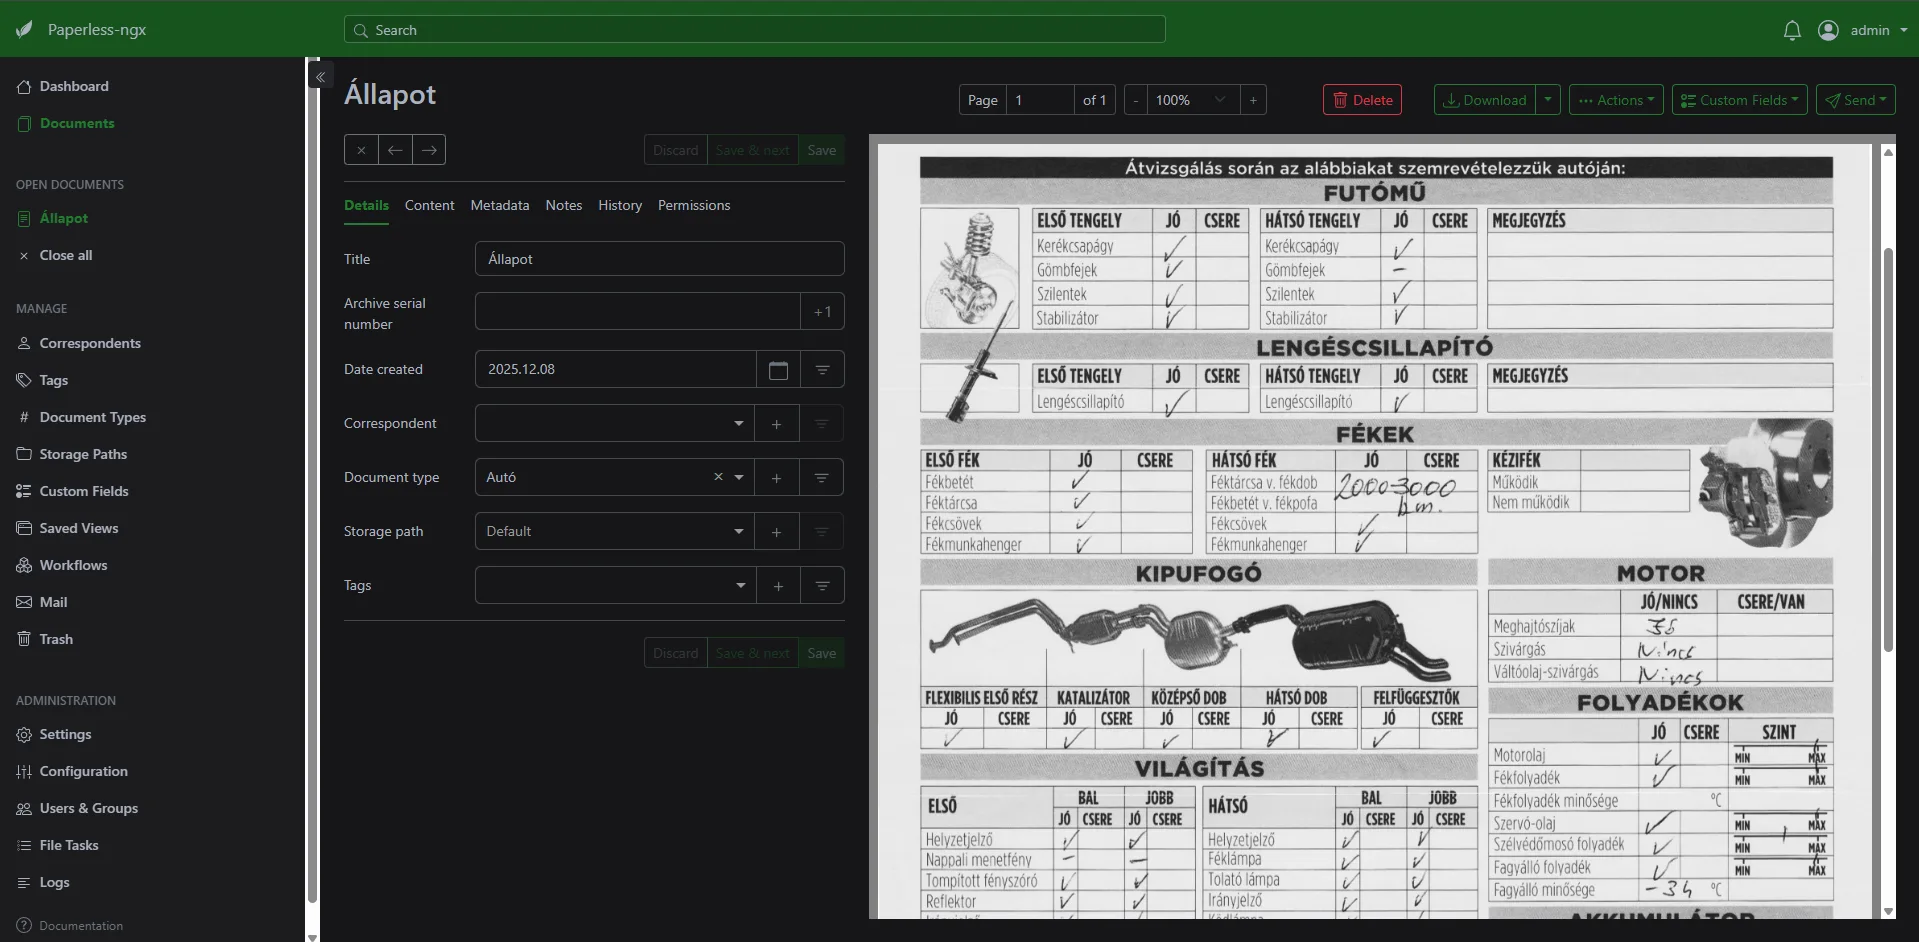The height and width of the screenshot is (942, 1919).
Task: Open the Dashboard page
Action: [x=74, y=86]
